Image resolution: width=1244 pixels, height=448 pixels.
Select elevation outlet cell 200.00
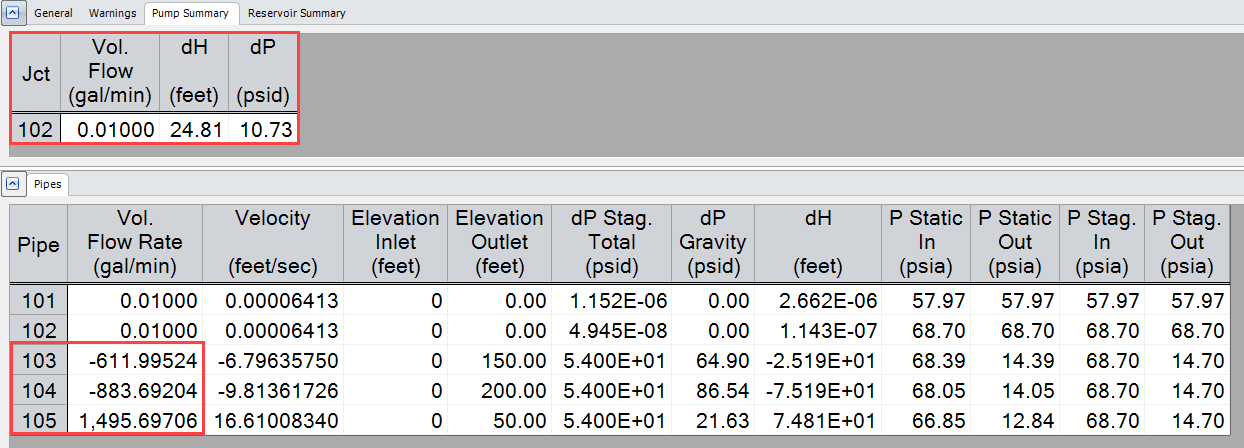coord(499,390)
